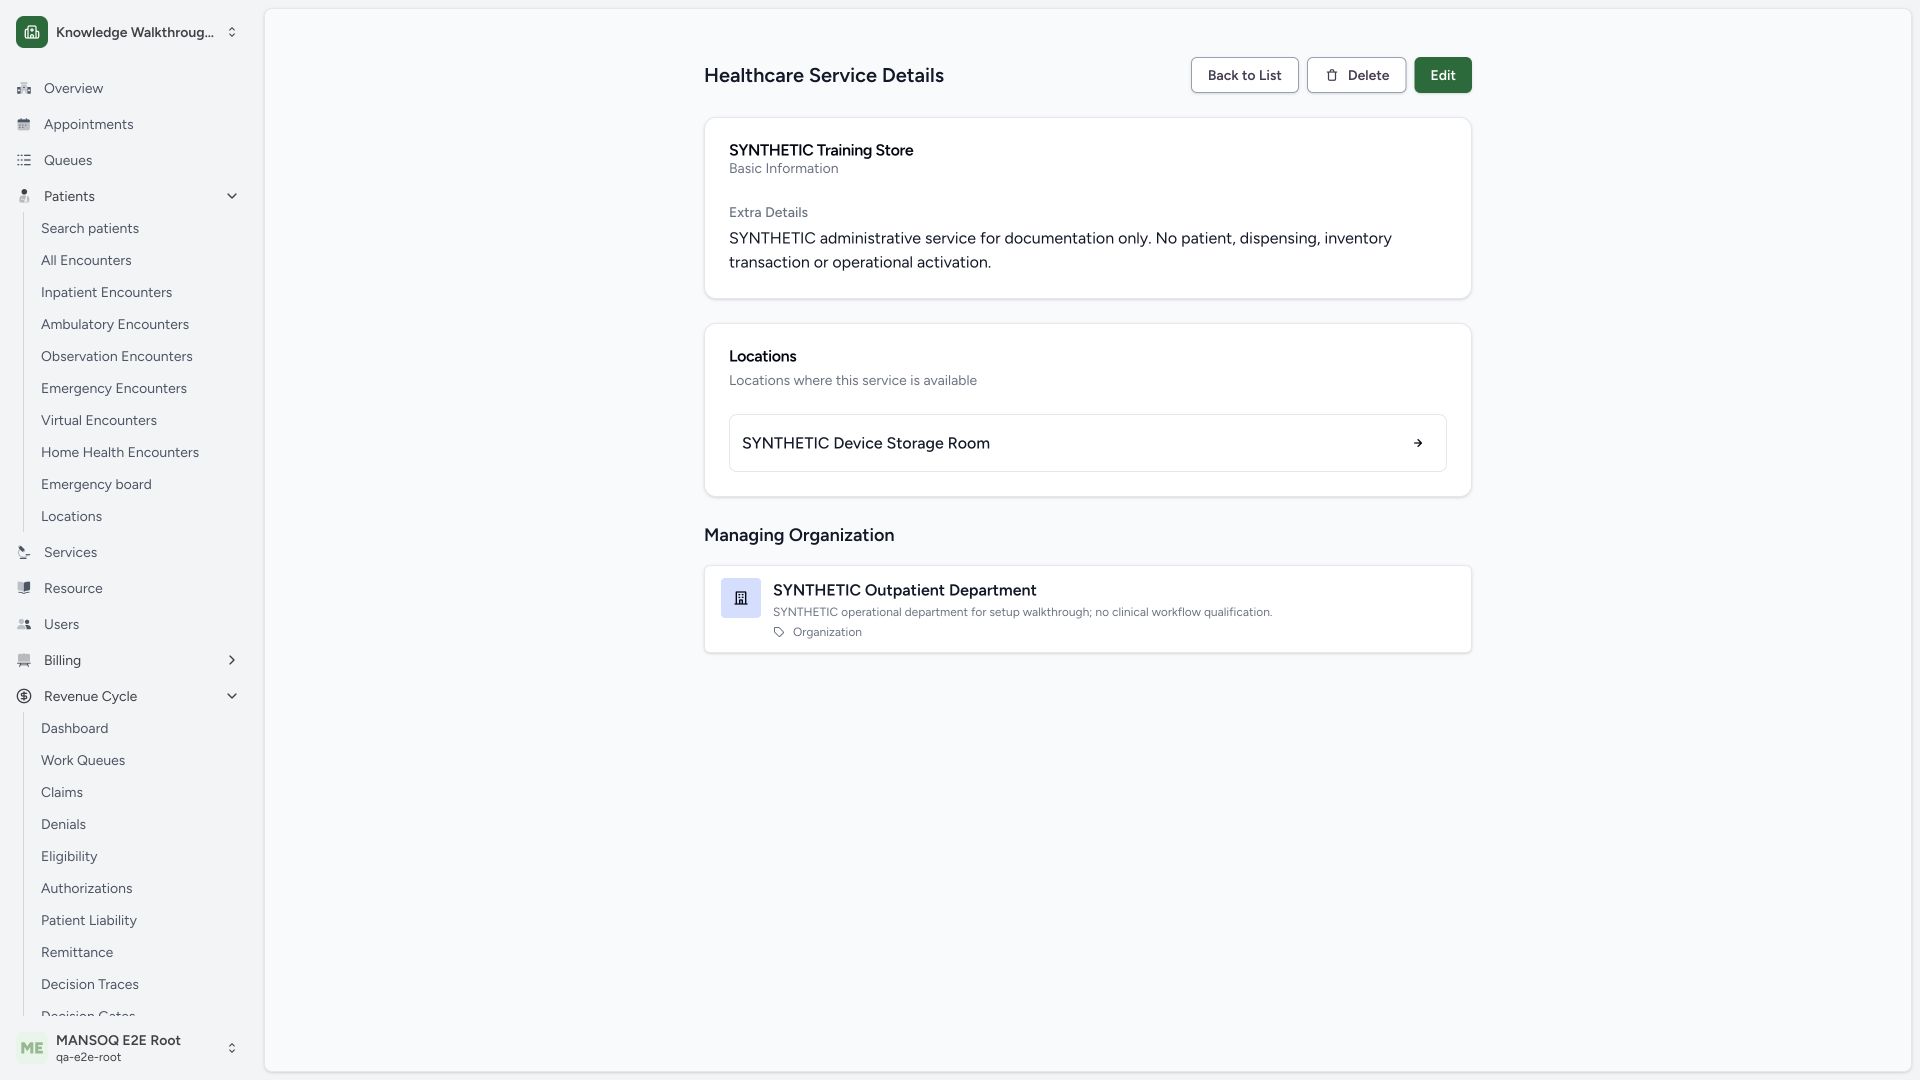Go to Virtual Encounters

(x=99, y=420)
